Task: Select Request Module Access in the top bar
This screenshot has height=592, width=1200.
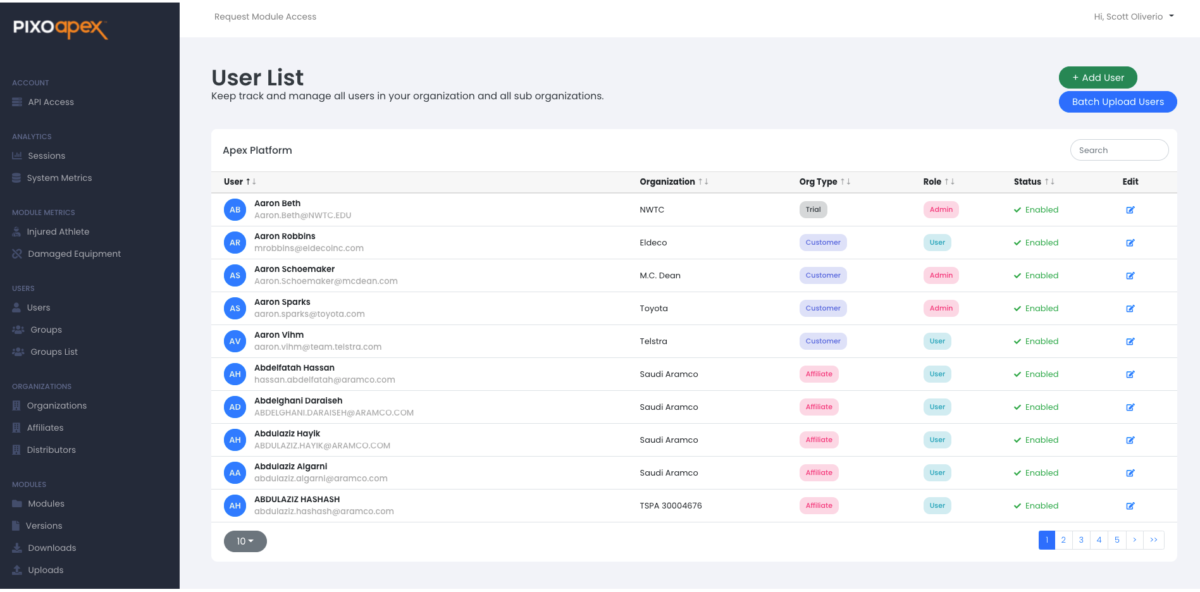Action: coord(263,16)
